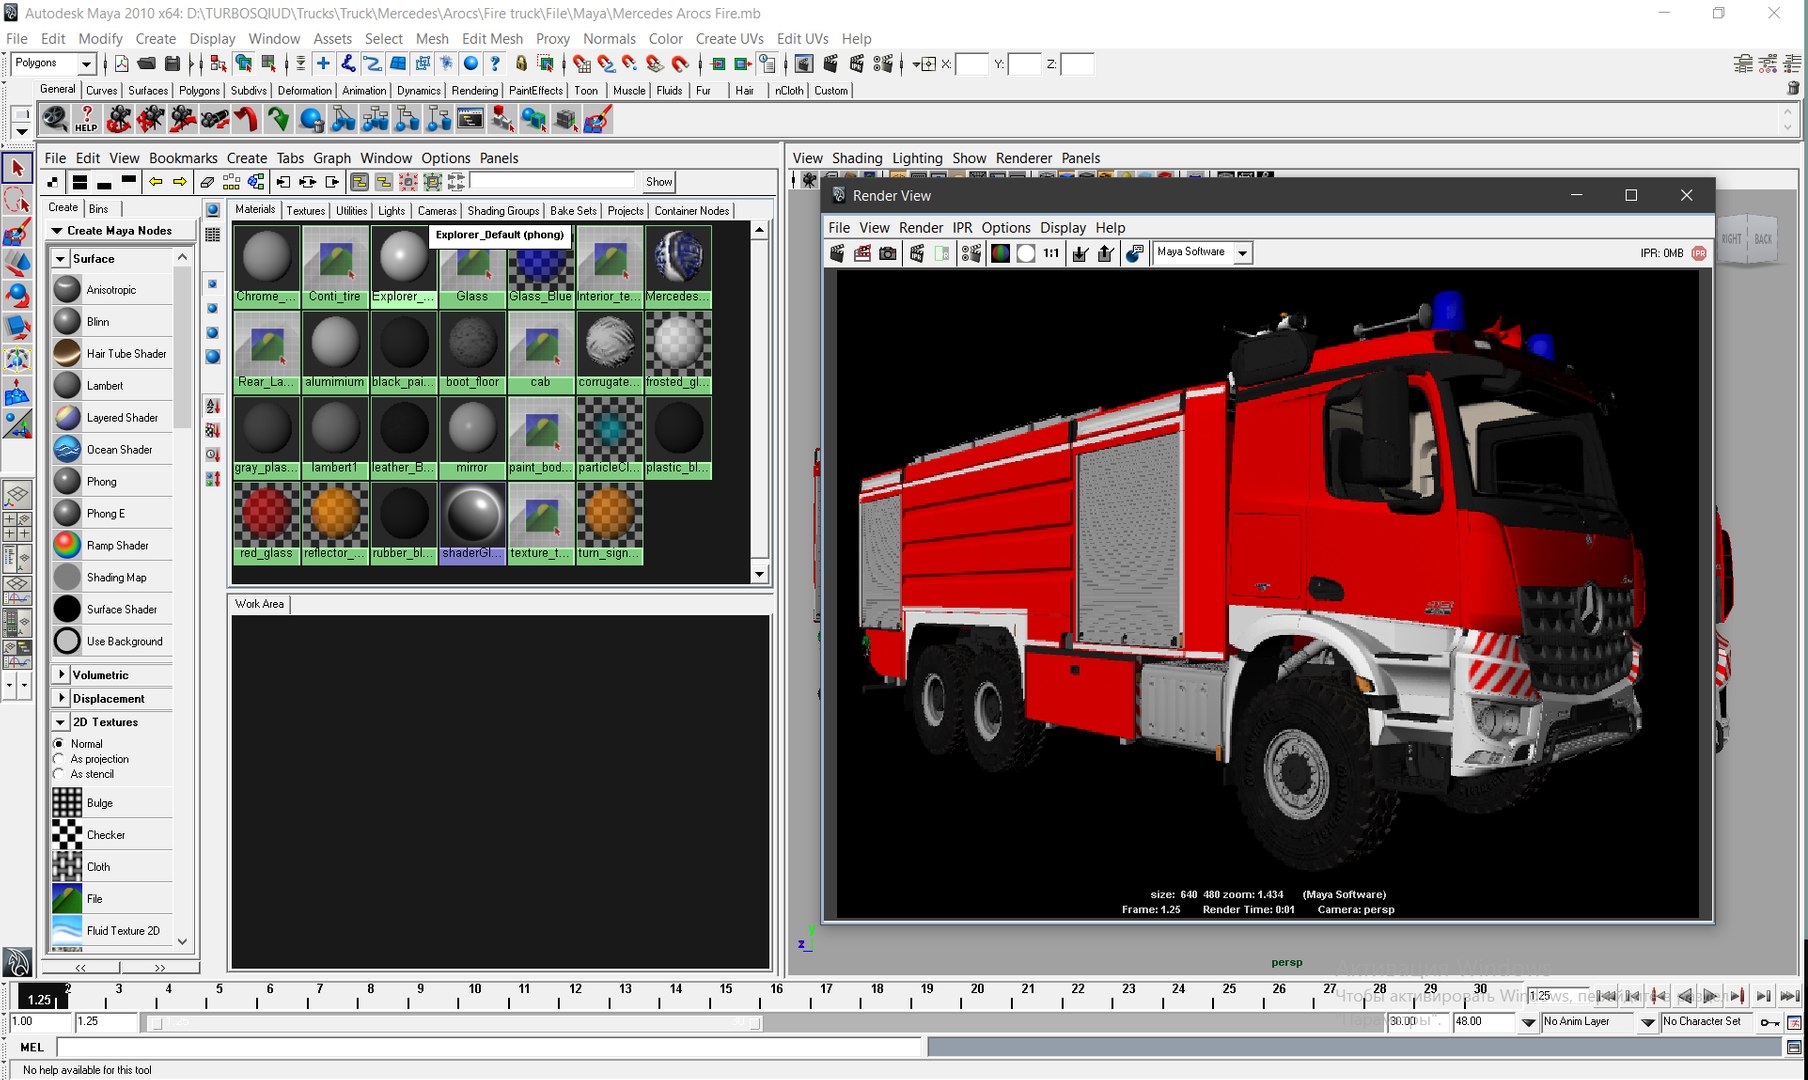Toggle the Create Bar on/off checkered icon
1808x1080 pixels.
click(x=54, y=182)
